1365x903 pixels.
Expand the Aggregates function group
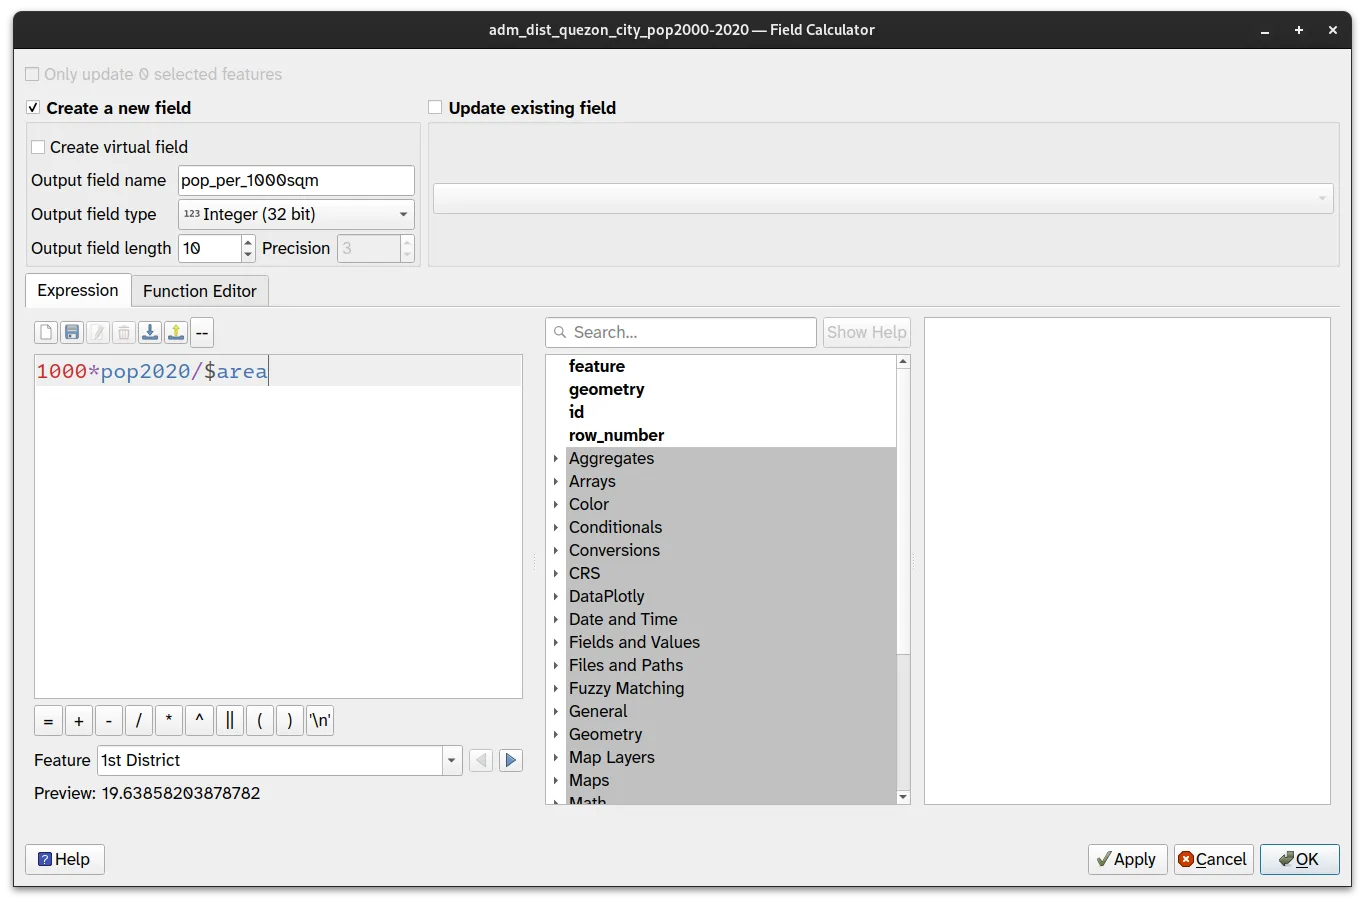[556, 458]
